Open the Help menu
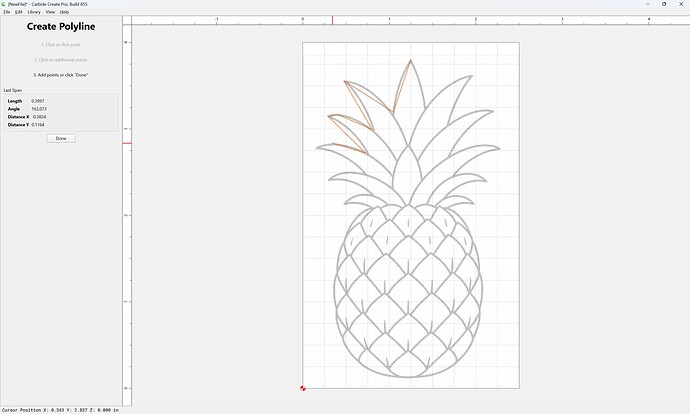Image resolution: width=690 pixels, height=414 pixels. [64, 12]
